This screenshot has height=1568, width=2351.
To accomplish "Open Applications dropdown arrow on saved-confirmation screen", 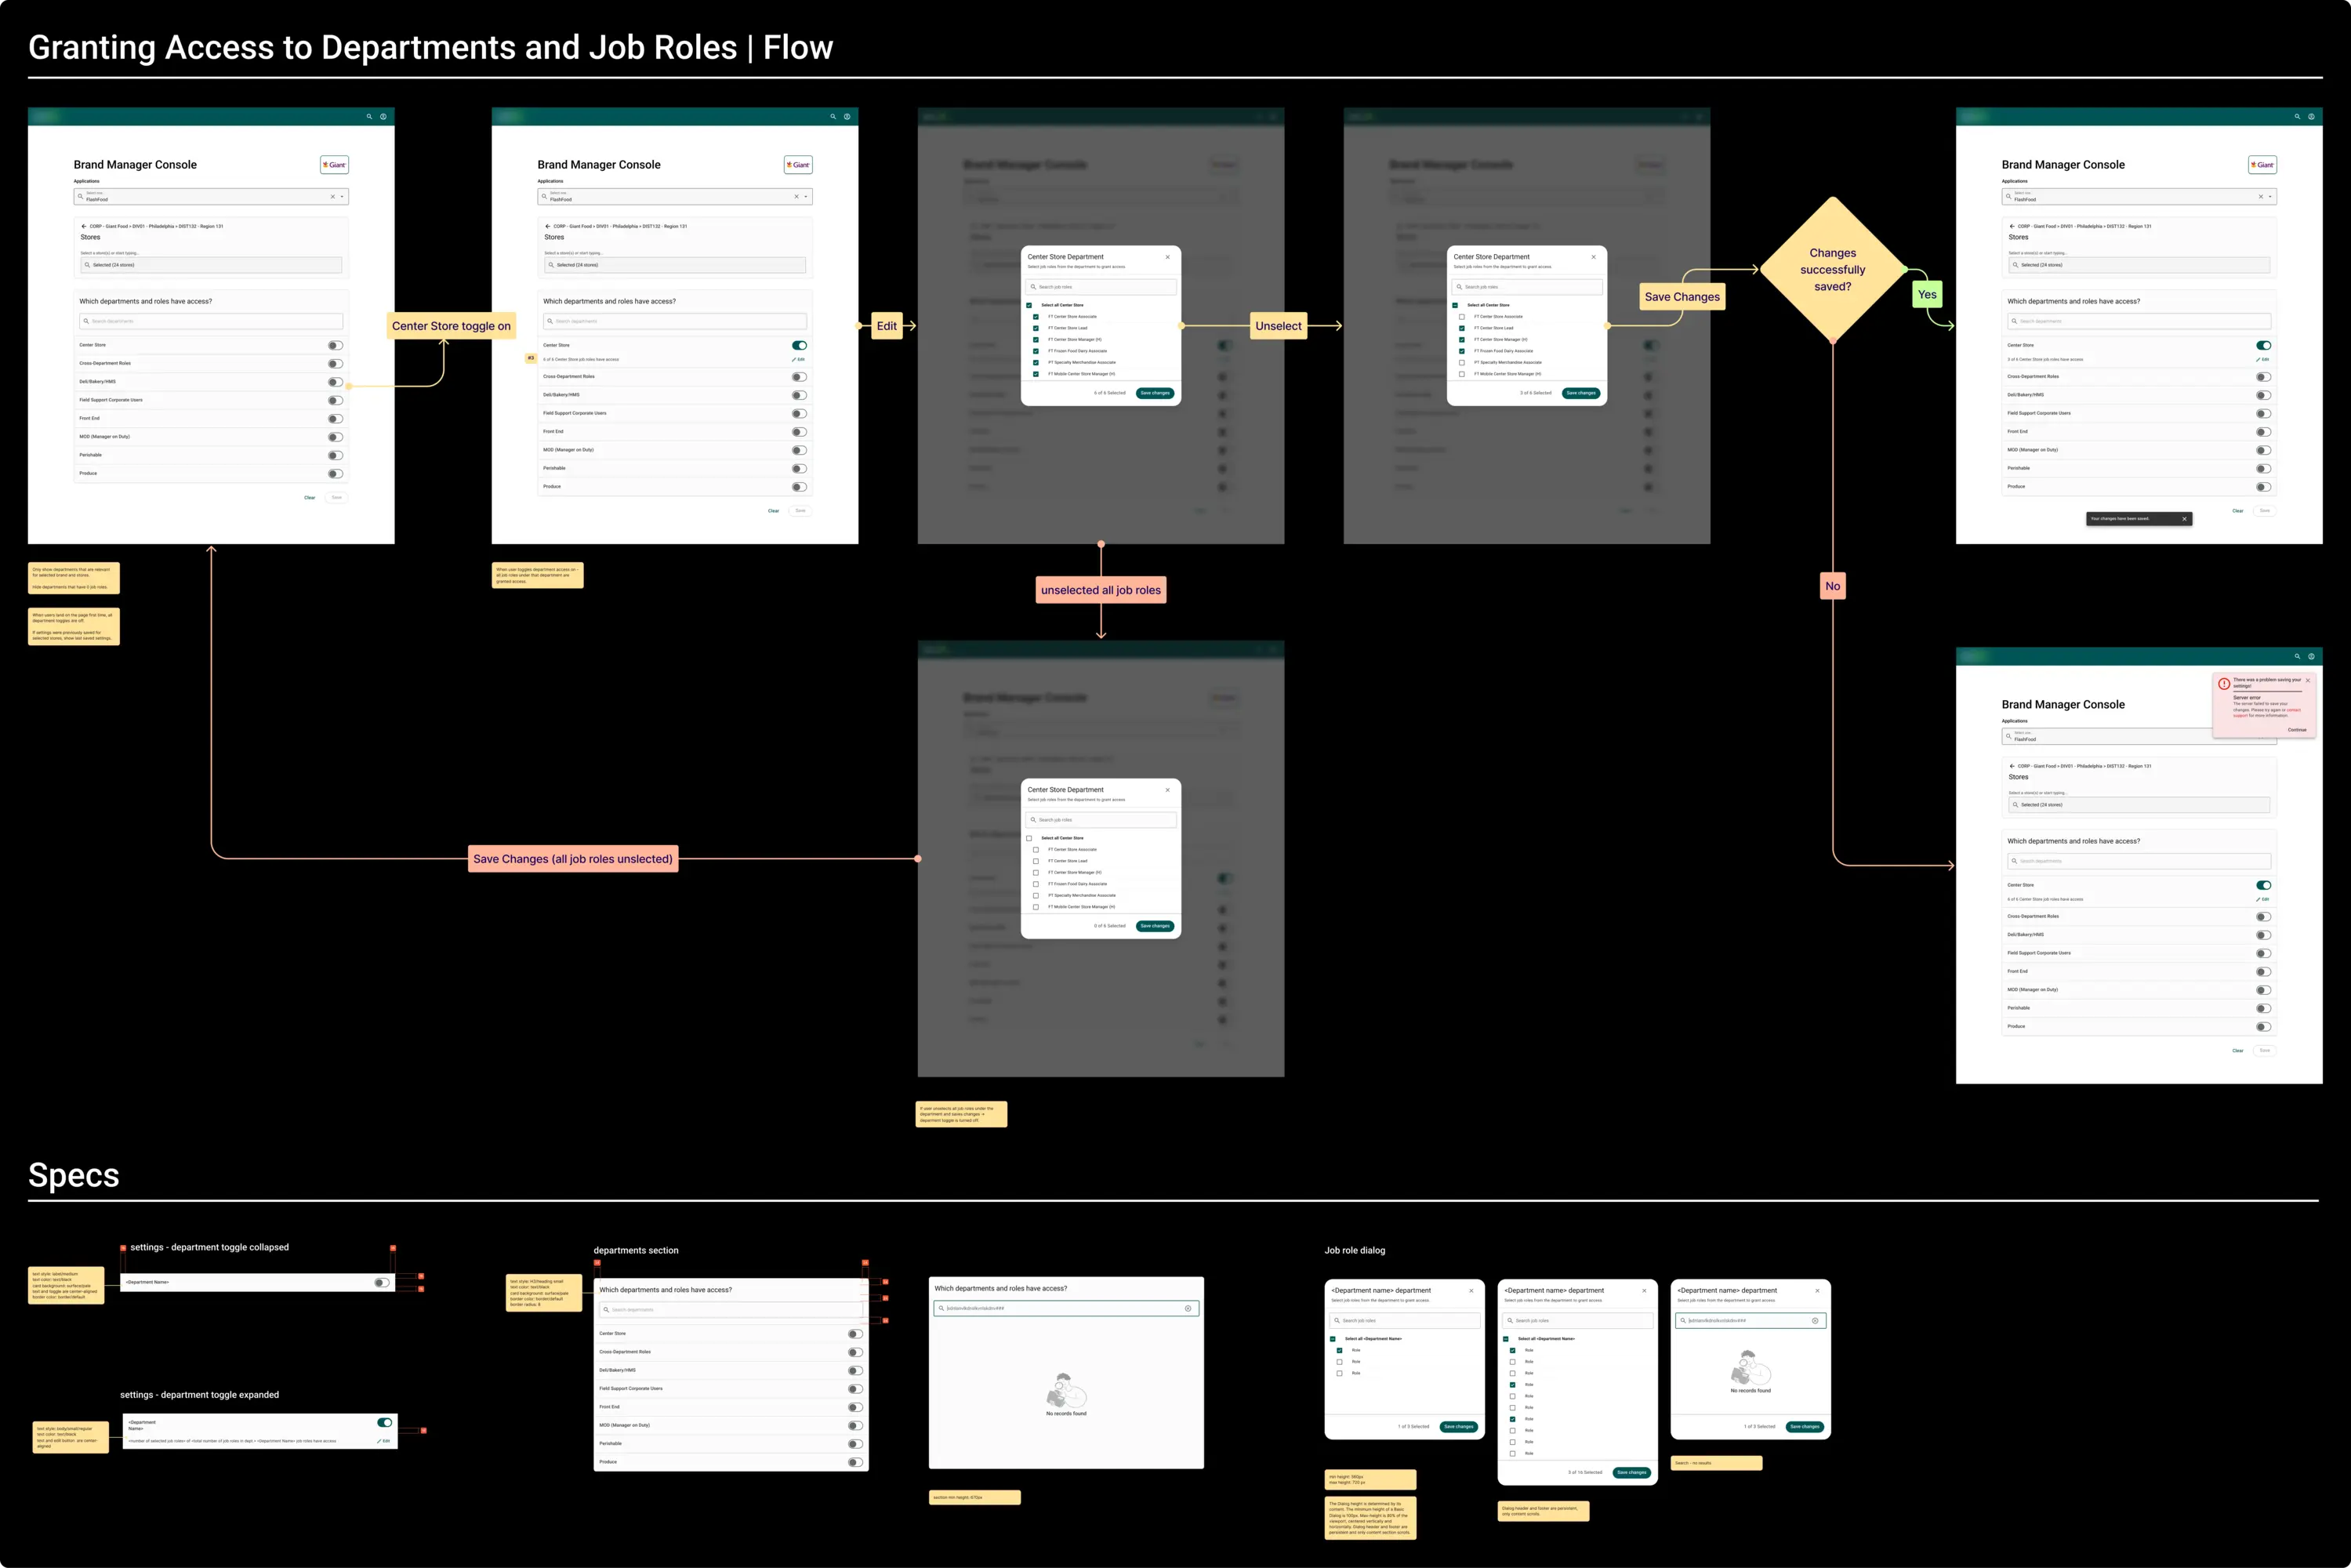I will 2270,197.
